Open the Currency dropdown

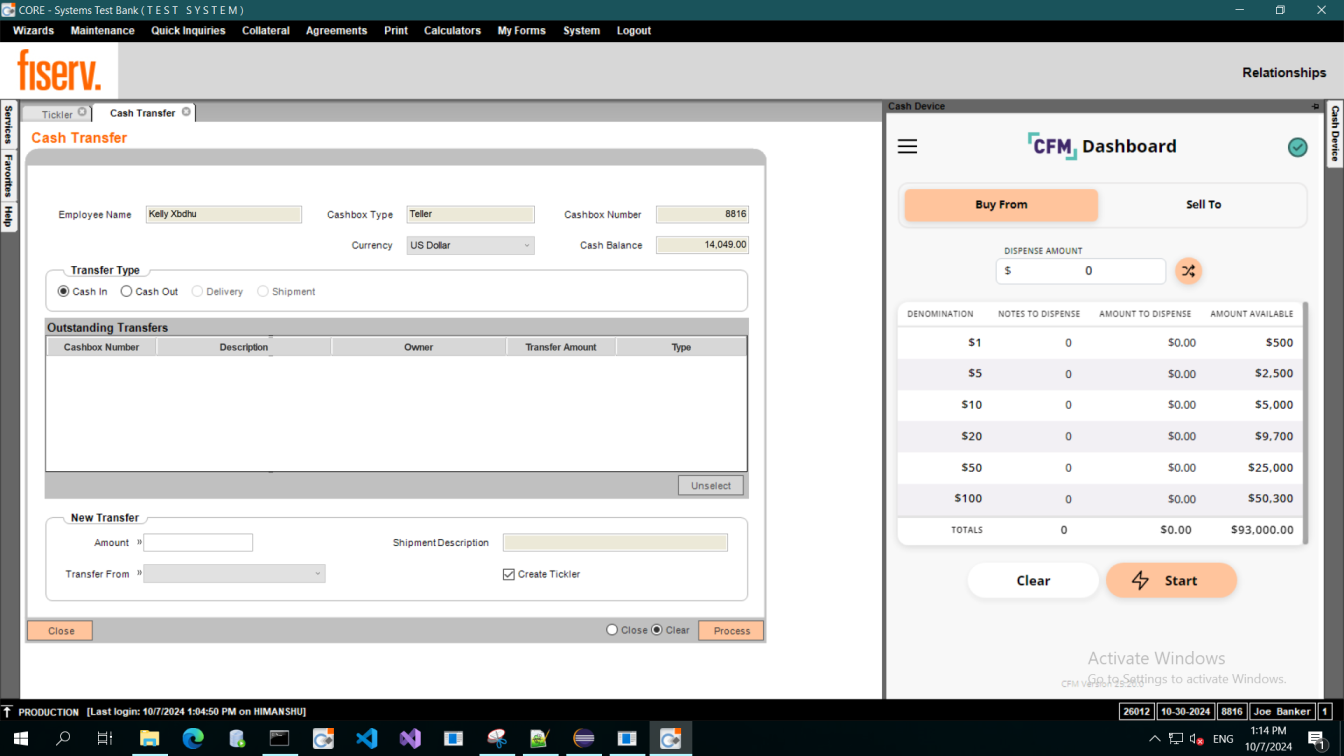tap(470, 245)
